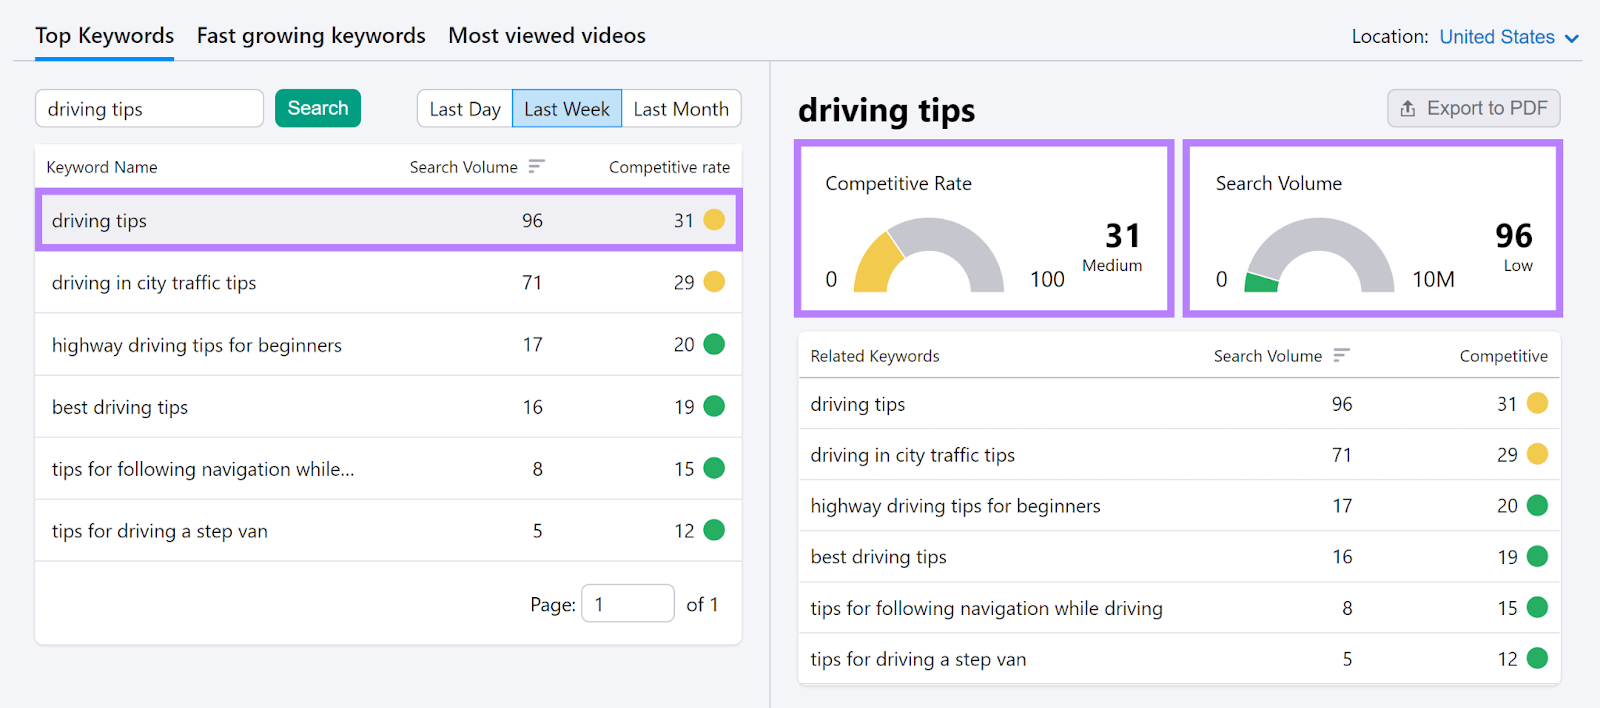Select 'tips for driving a step van' left row

388,530
